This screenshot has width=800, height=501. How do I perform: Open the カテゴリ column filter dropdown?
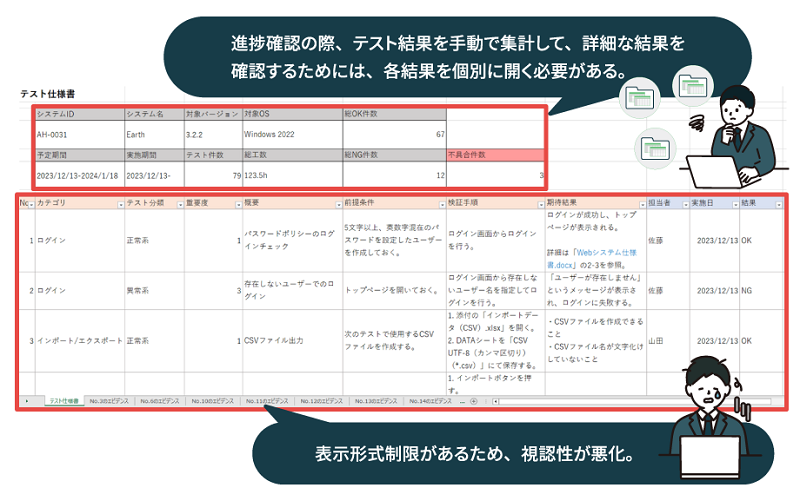(x=121, y=205)
